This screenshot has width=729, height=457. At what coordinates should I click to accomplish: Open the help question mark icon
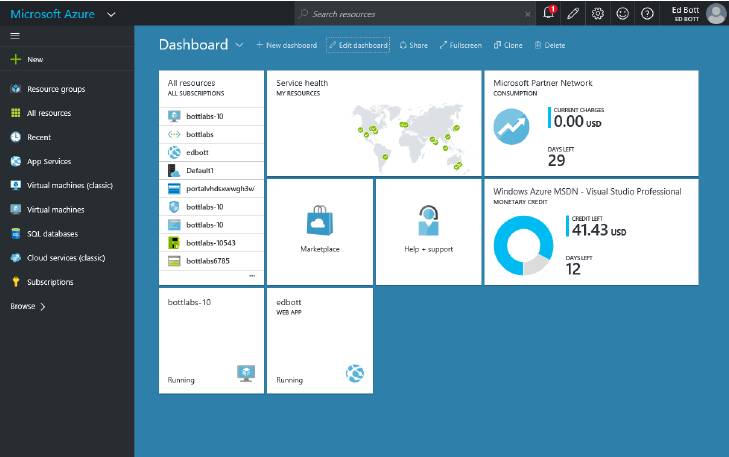(647, 14)
